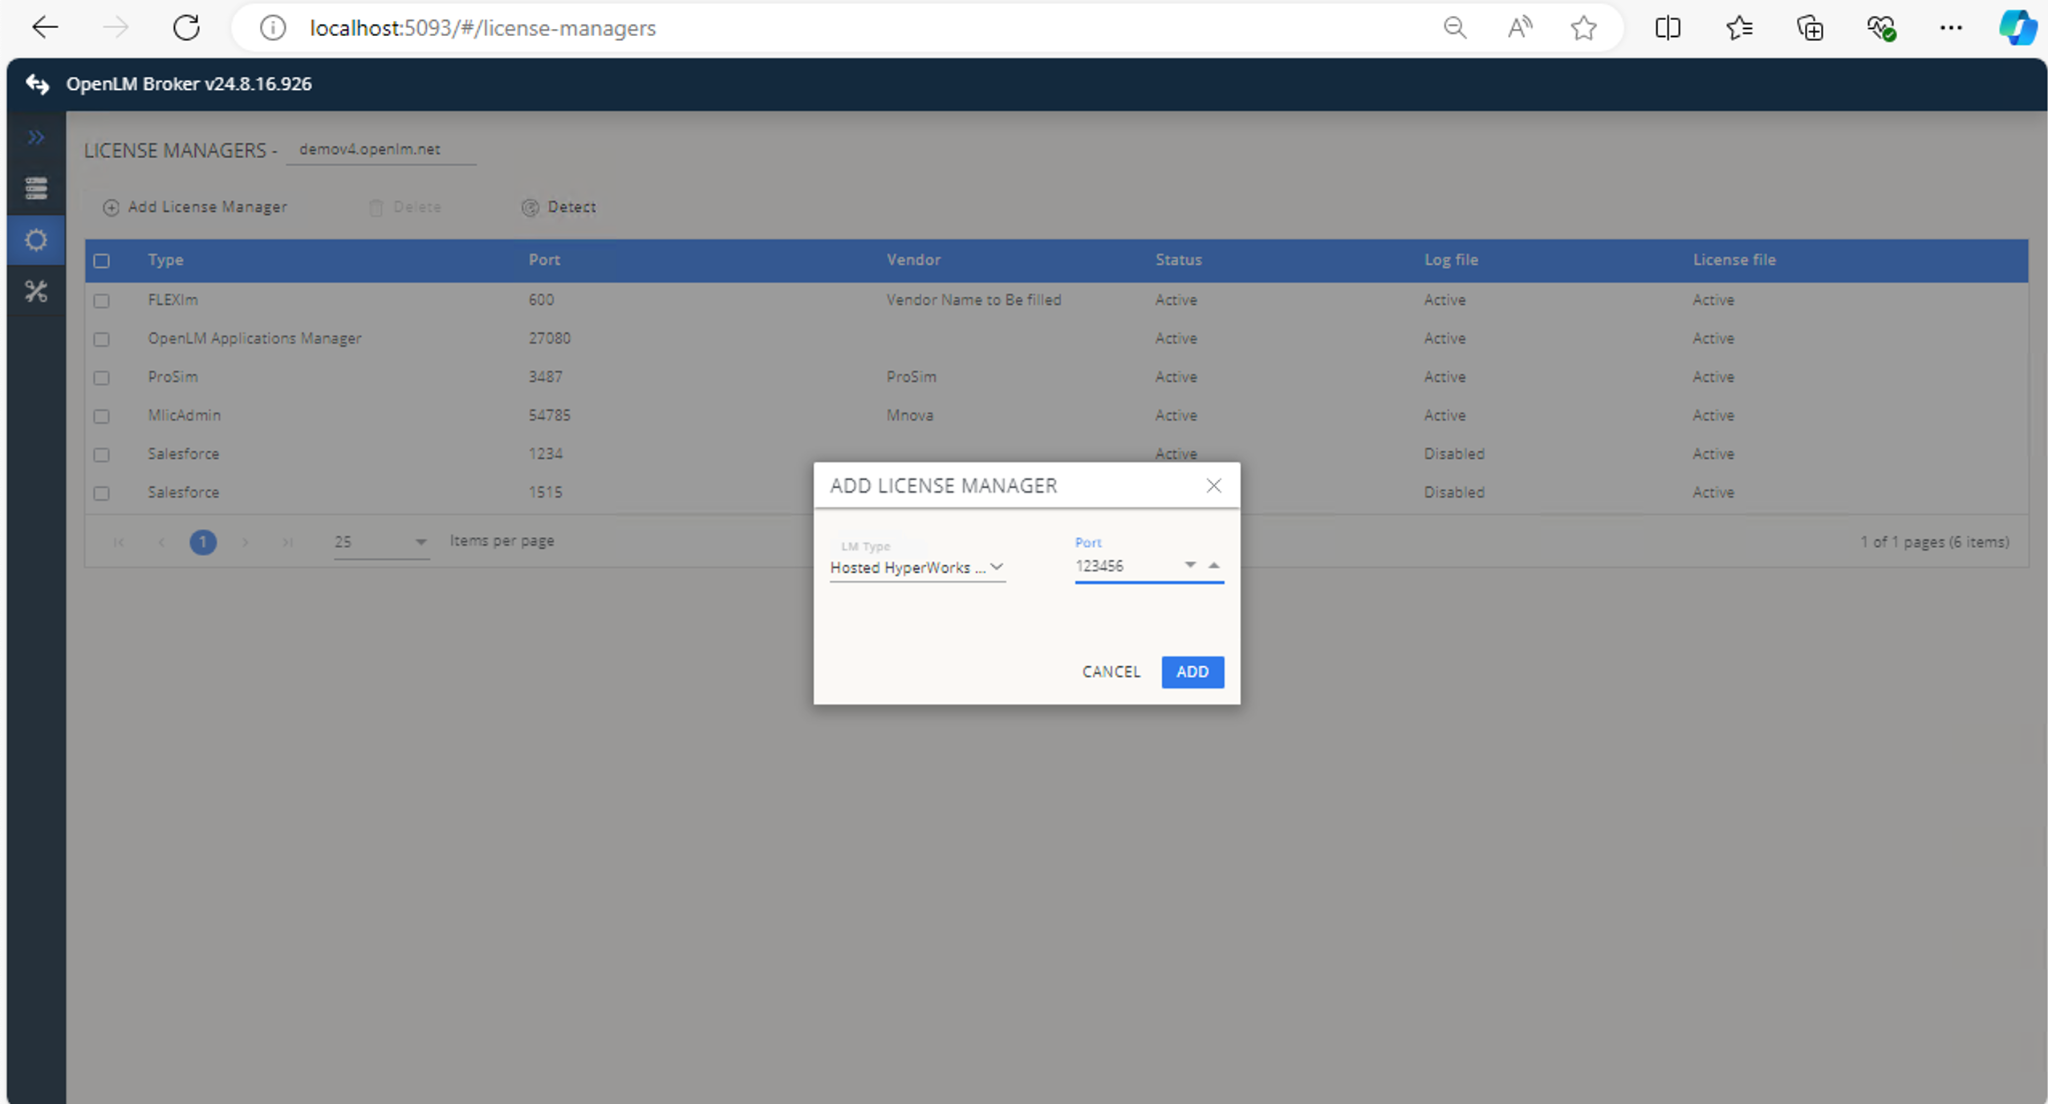Decrease port value with down arrow

[x=1190, y=565]
